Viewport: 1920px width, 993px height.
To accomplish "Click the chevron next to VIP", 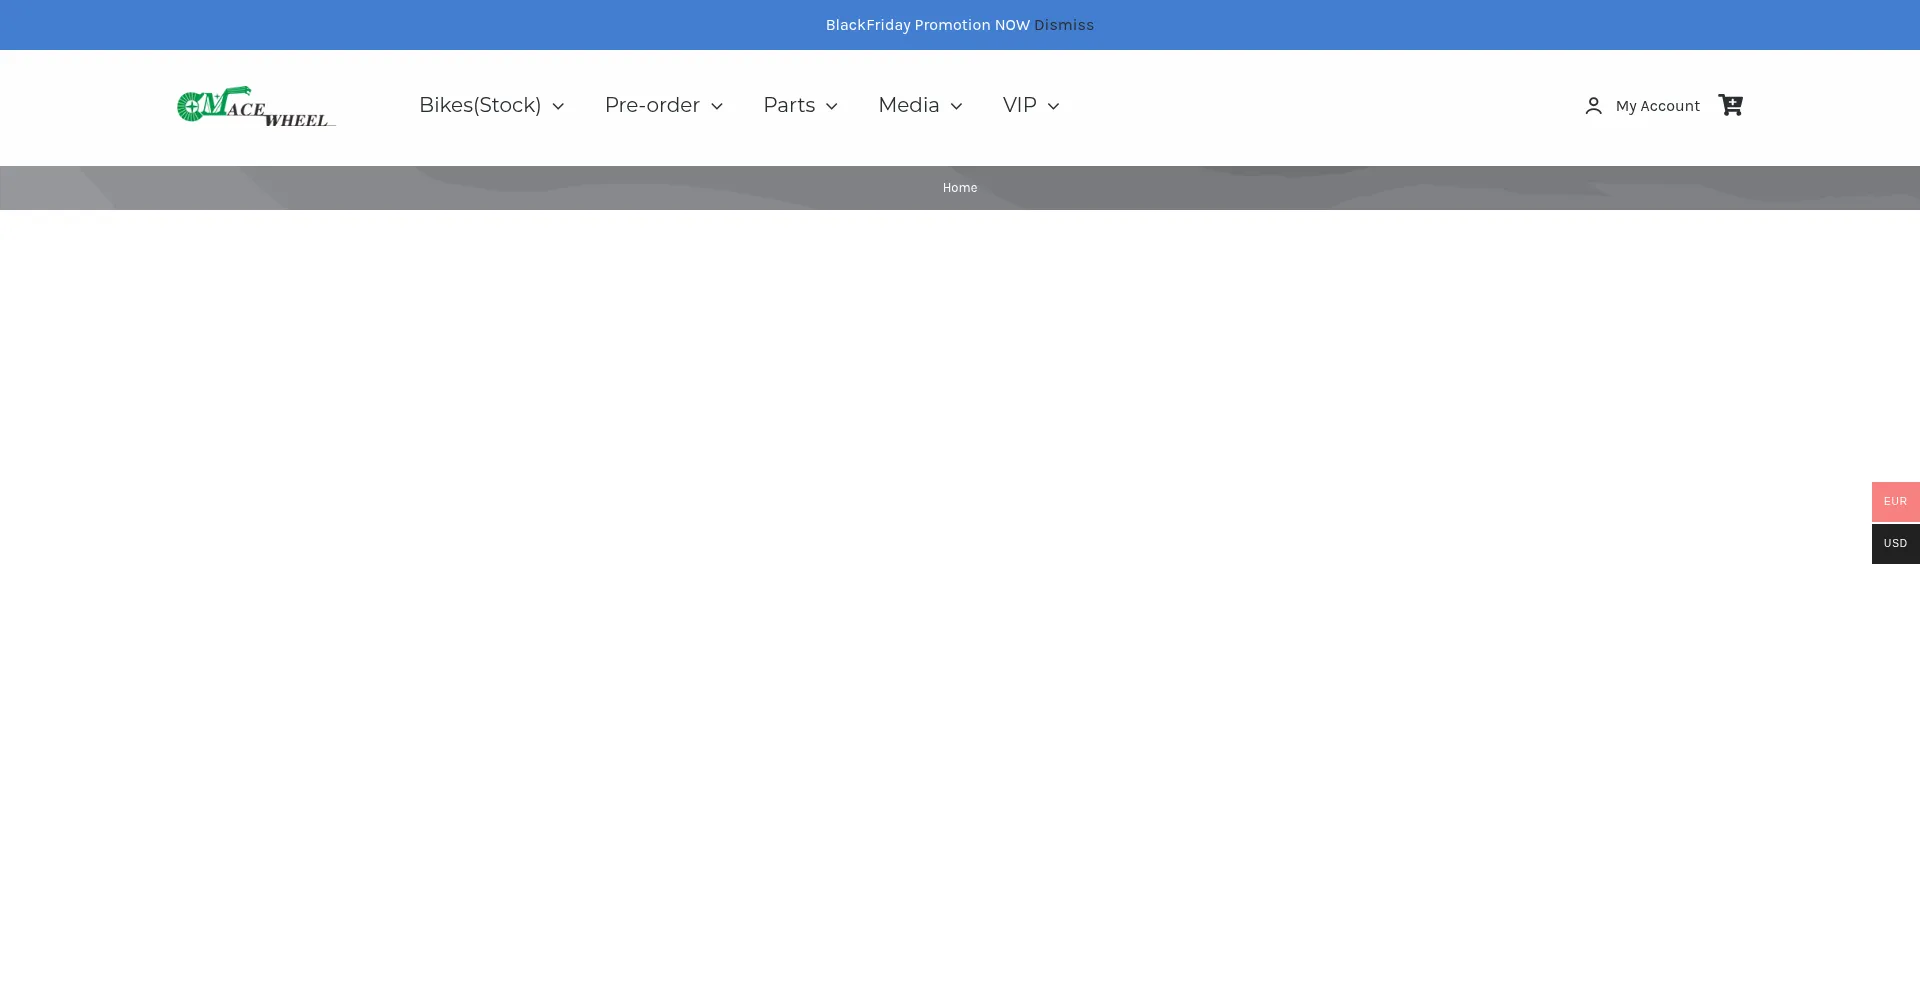I will click(1054, 106).
